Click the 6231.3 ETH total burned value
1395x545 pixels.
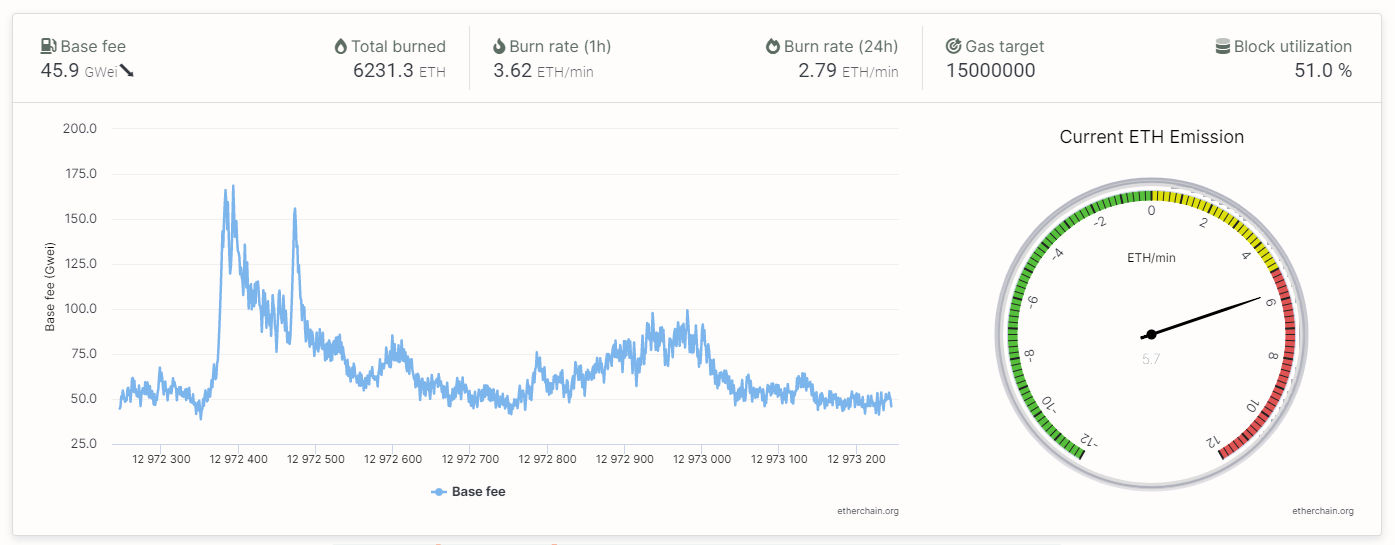[x=399, y=71]
